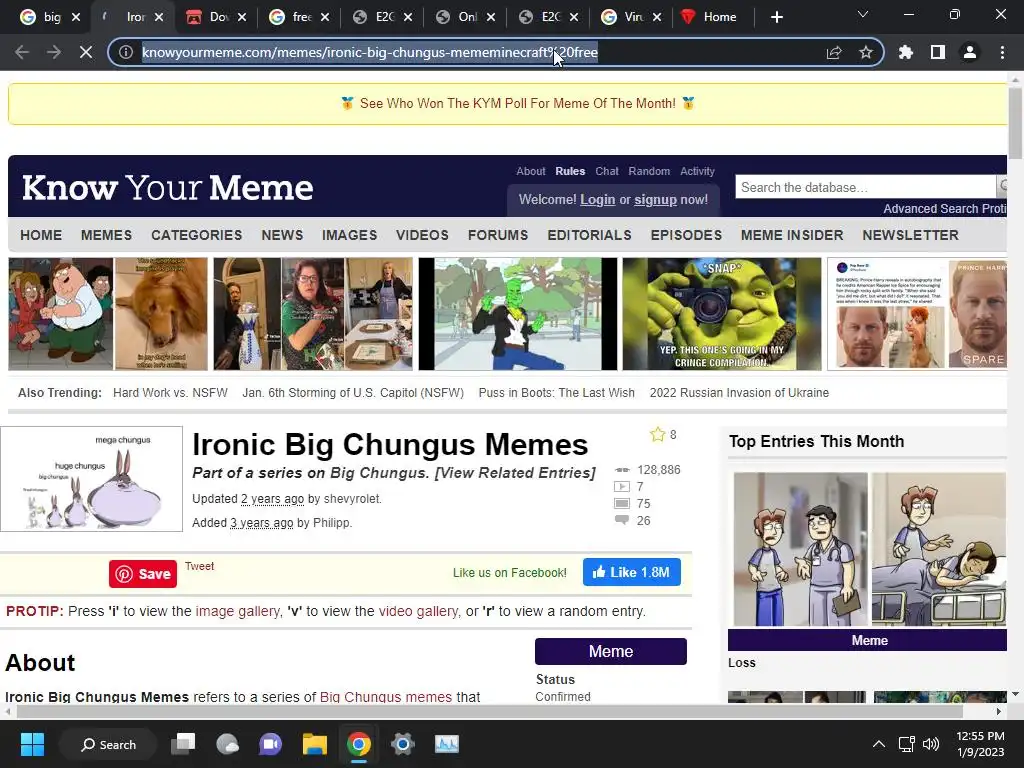Go to NEWSLETTER in navigation bar
This screenshot has height=768, width=1024.
910,235
